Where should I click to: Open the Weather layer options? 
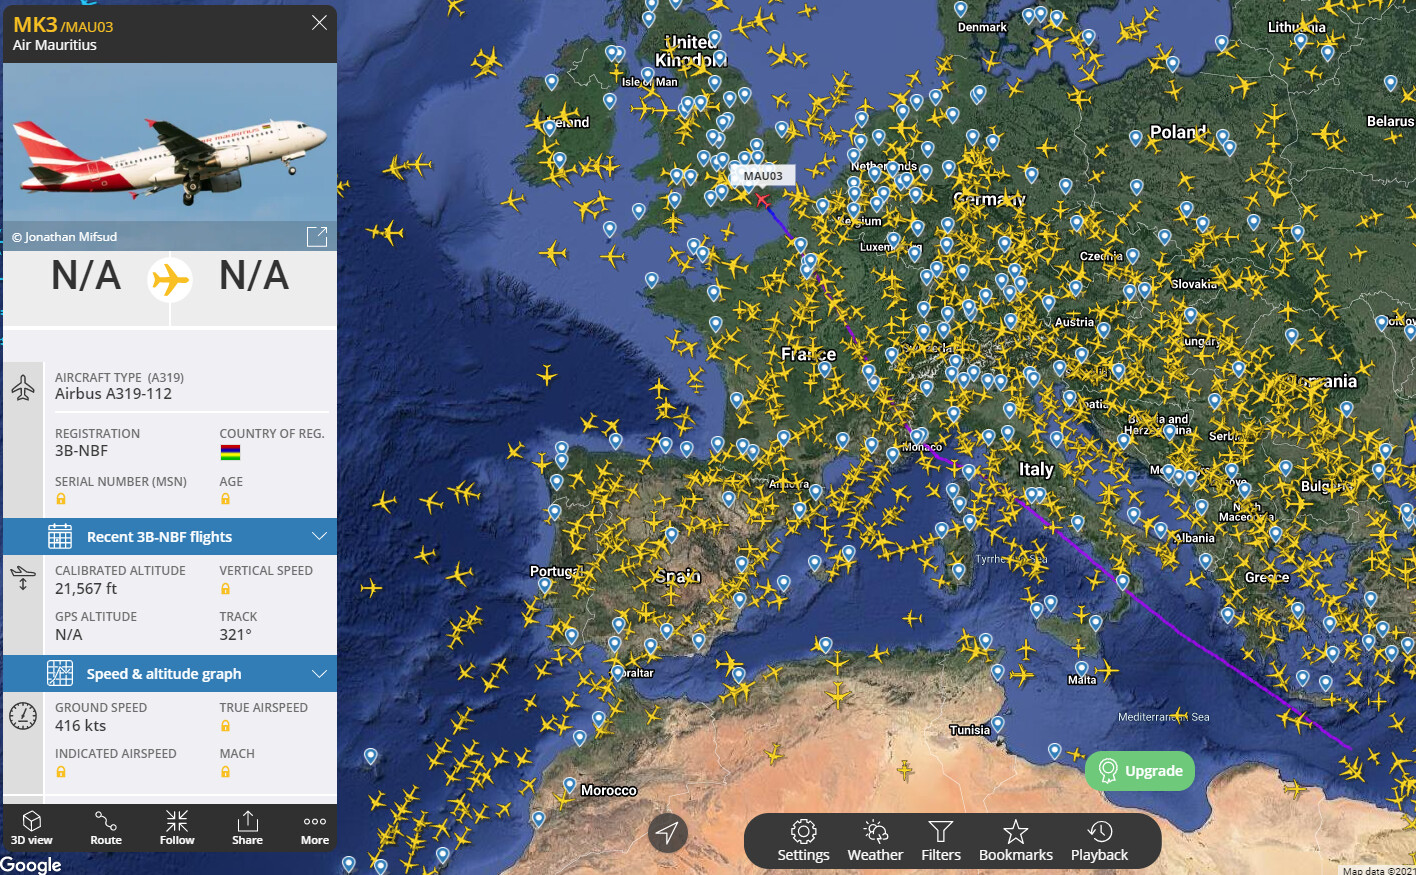[x=875, y=841]
